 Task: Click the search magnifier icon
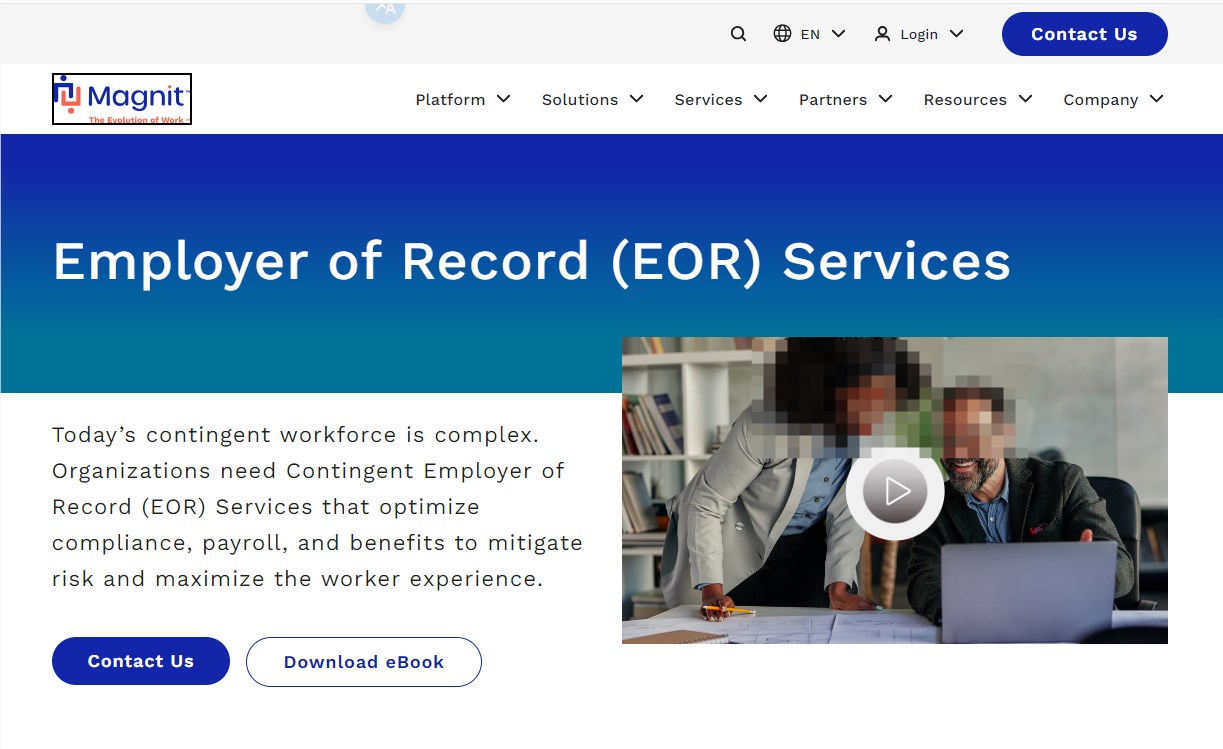[738, 34]
